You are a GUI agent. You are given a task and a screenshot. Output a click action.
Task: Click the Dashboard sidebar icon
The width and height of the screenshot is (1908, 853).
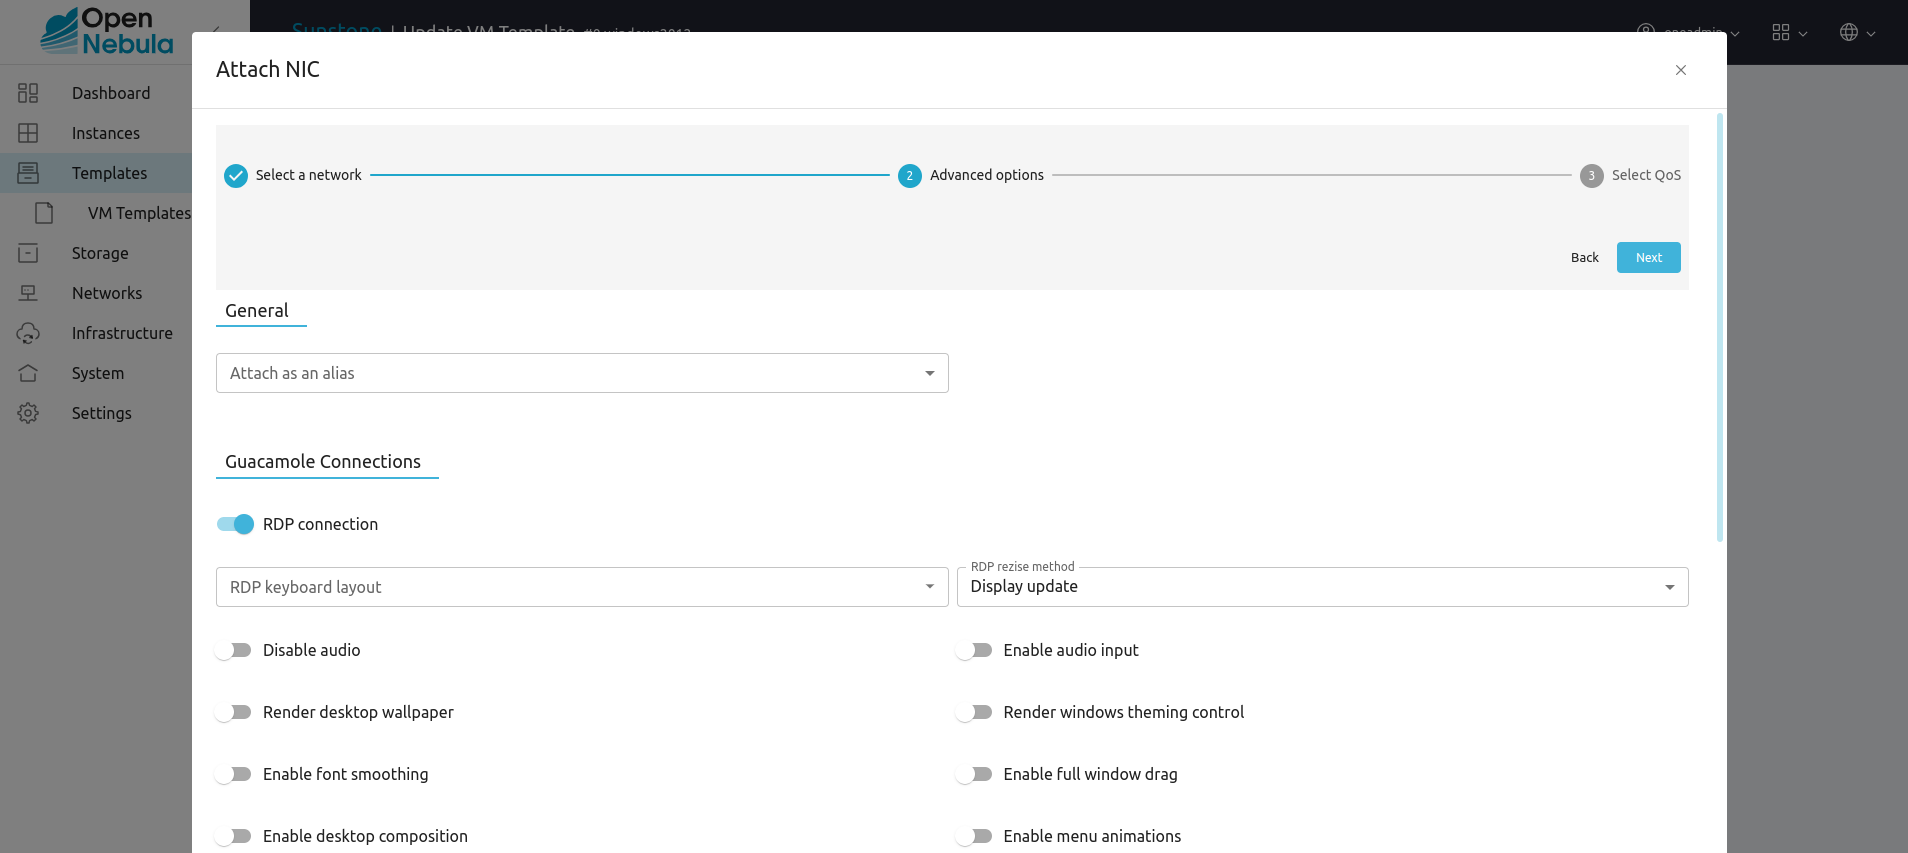pos(28,93)
